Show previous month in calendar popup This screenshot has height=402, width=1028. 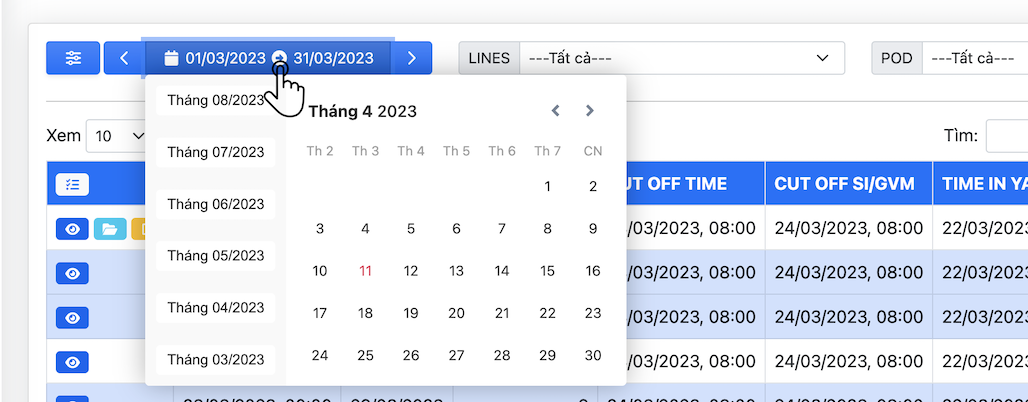556,111
